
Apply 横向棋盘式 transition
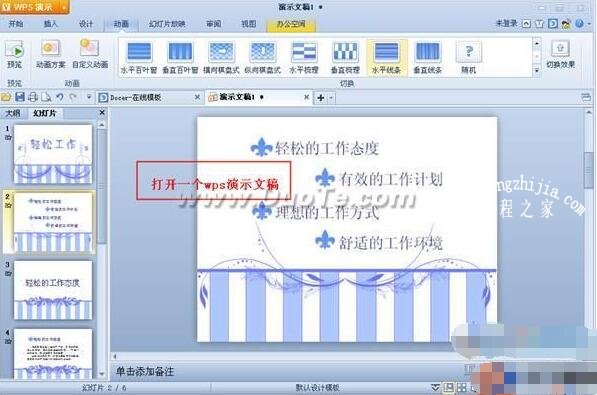tap(221, 58)
